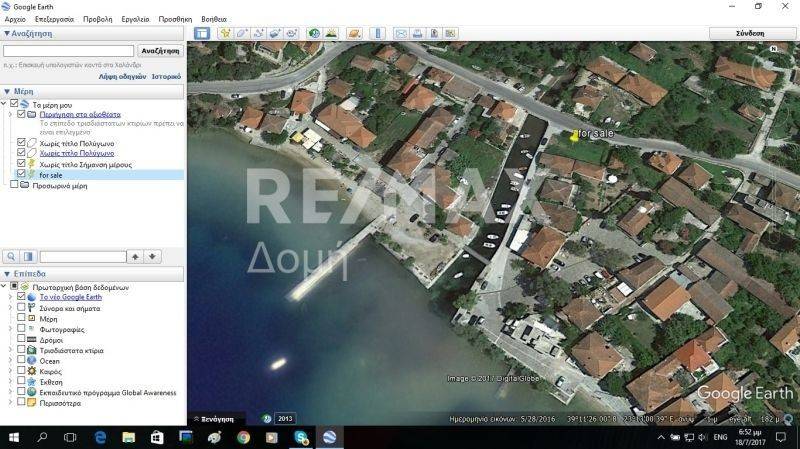
Task: Collapse the Επίπεδα layers panel
Action: point(6,273)
